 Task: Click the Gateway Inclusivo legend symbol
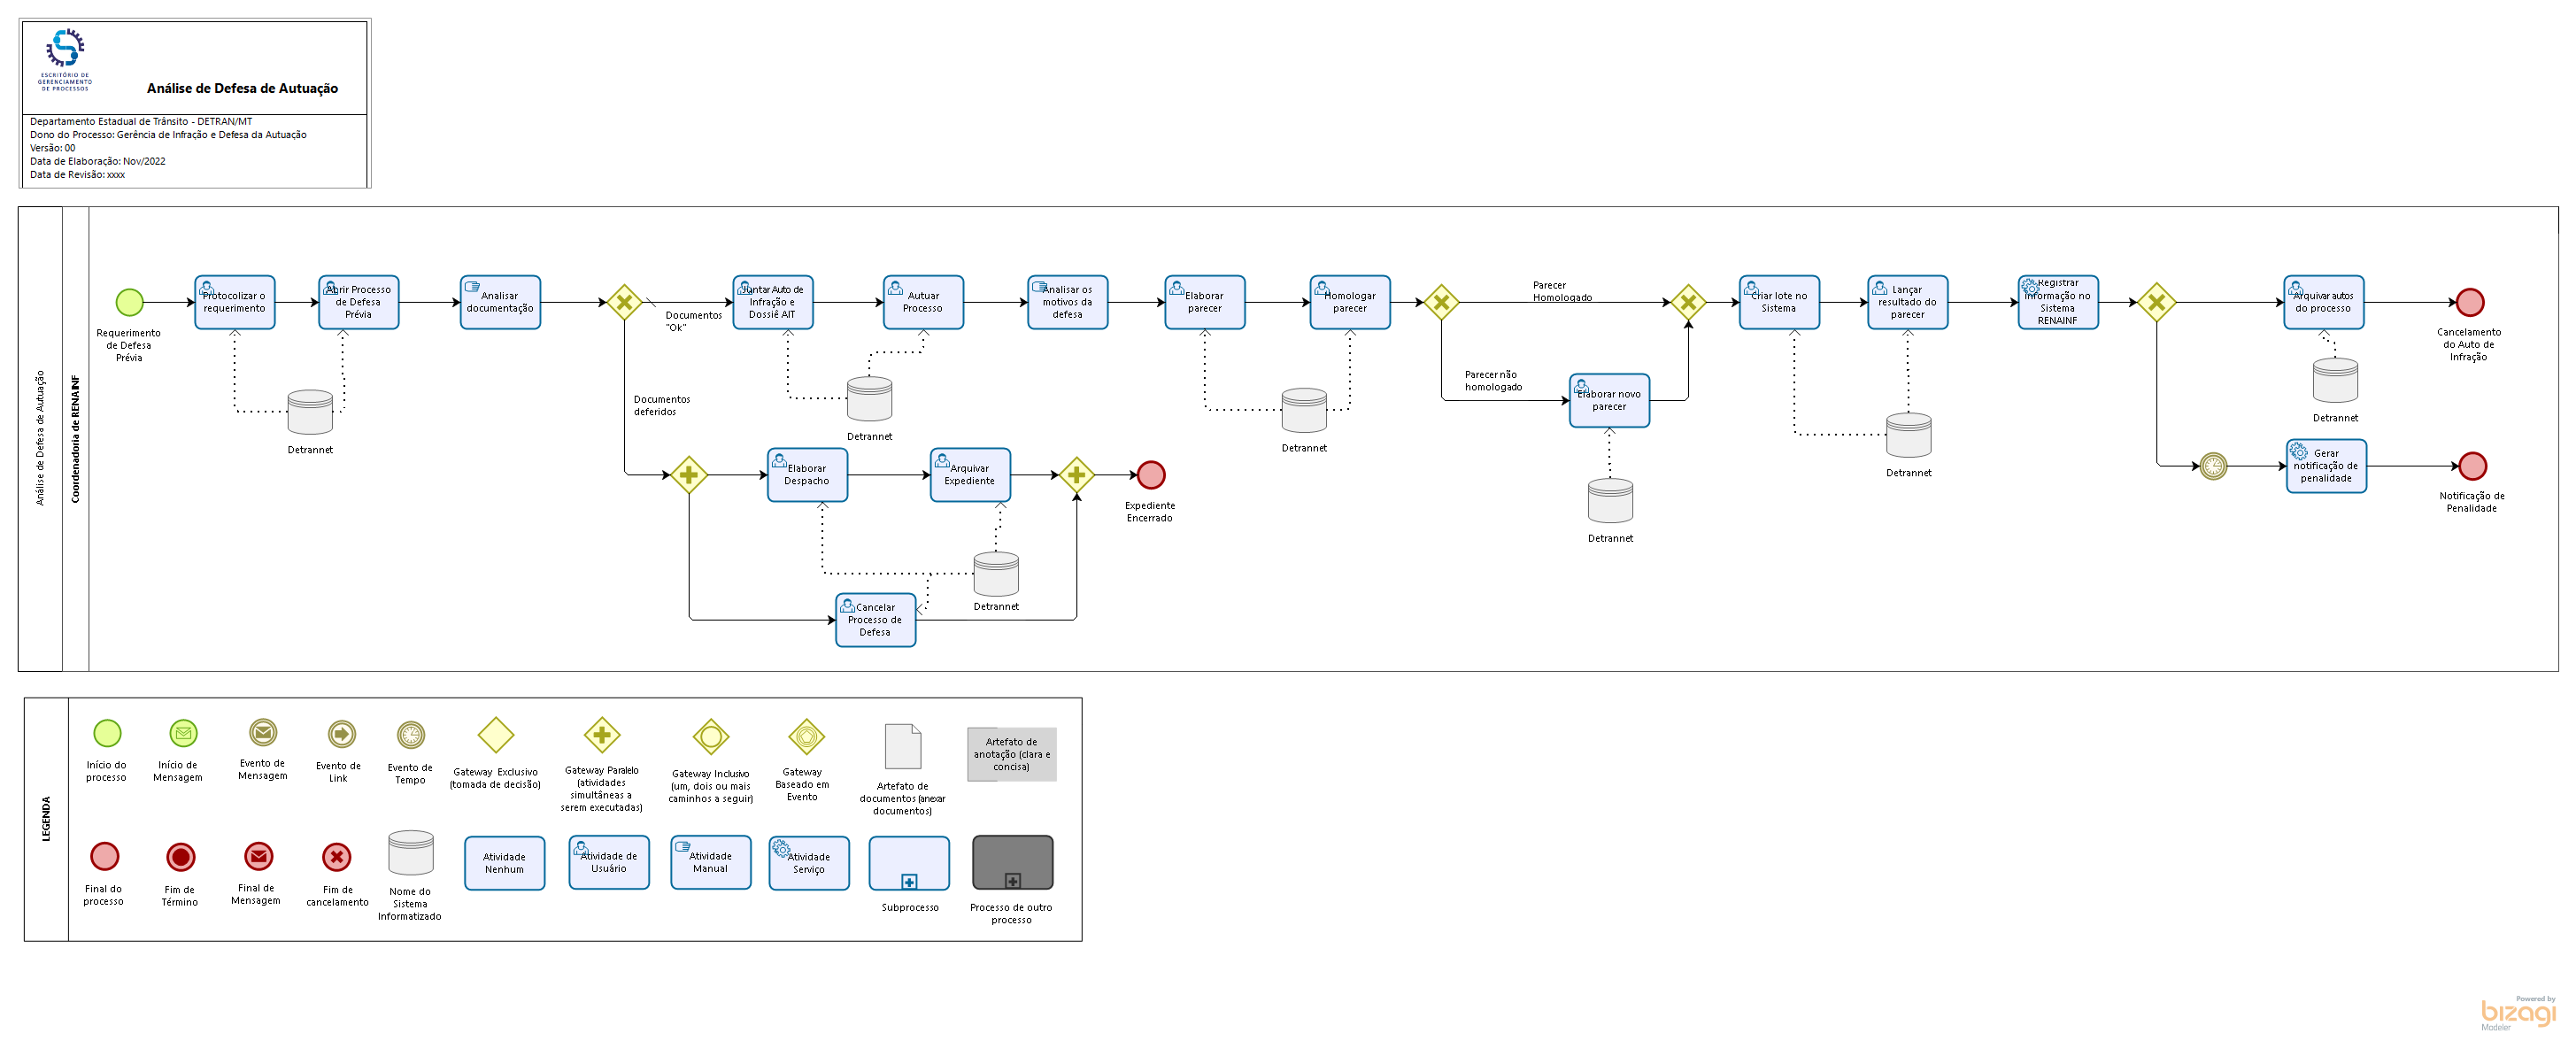[711, 738]
